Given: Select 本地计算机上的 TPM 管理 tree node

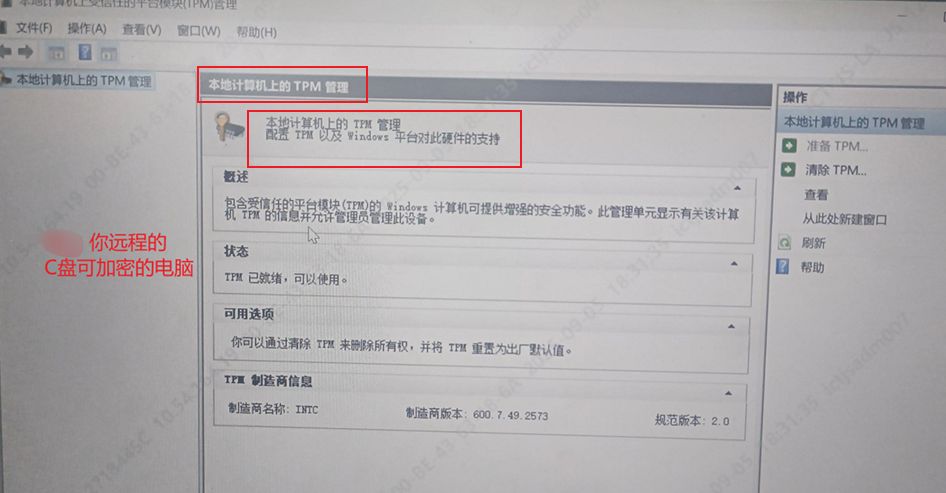Looking at the screenshot, I should (83, 80).
